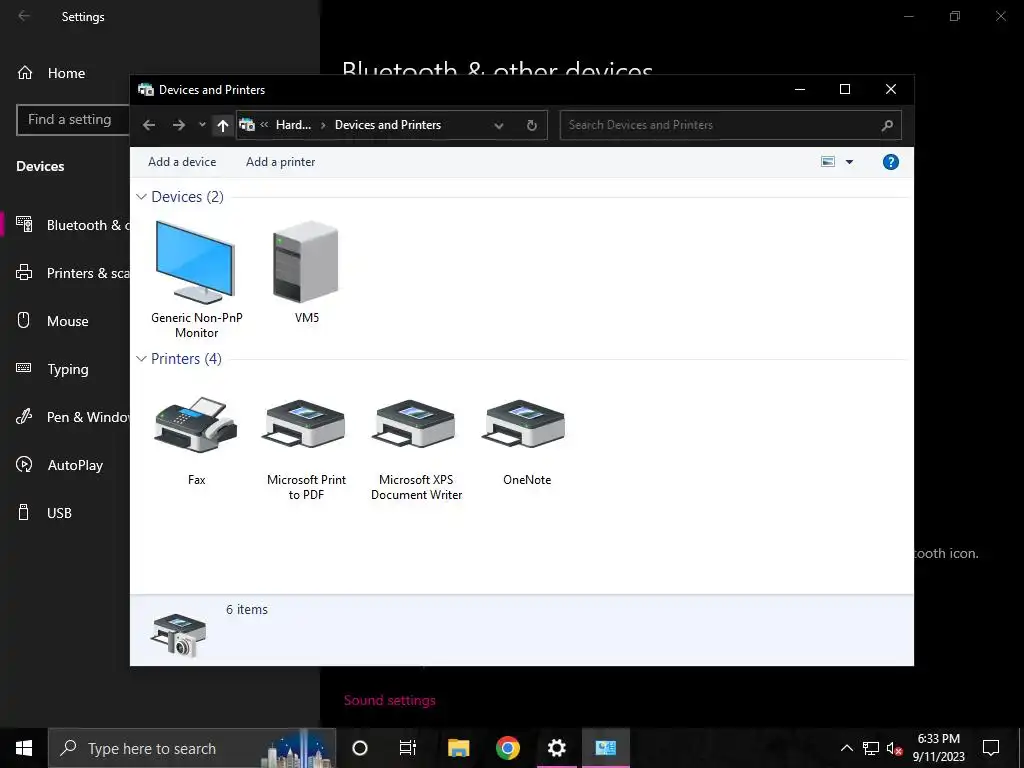
Task: Click the back arrow in Devices and Printers
Action: coord(149,125)
